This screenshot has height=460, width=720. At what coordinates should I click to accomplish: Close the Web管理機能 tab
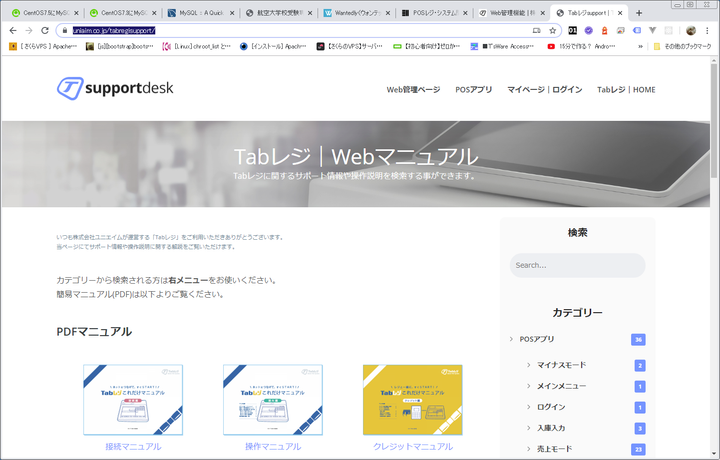click(543, 13)
